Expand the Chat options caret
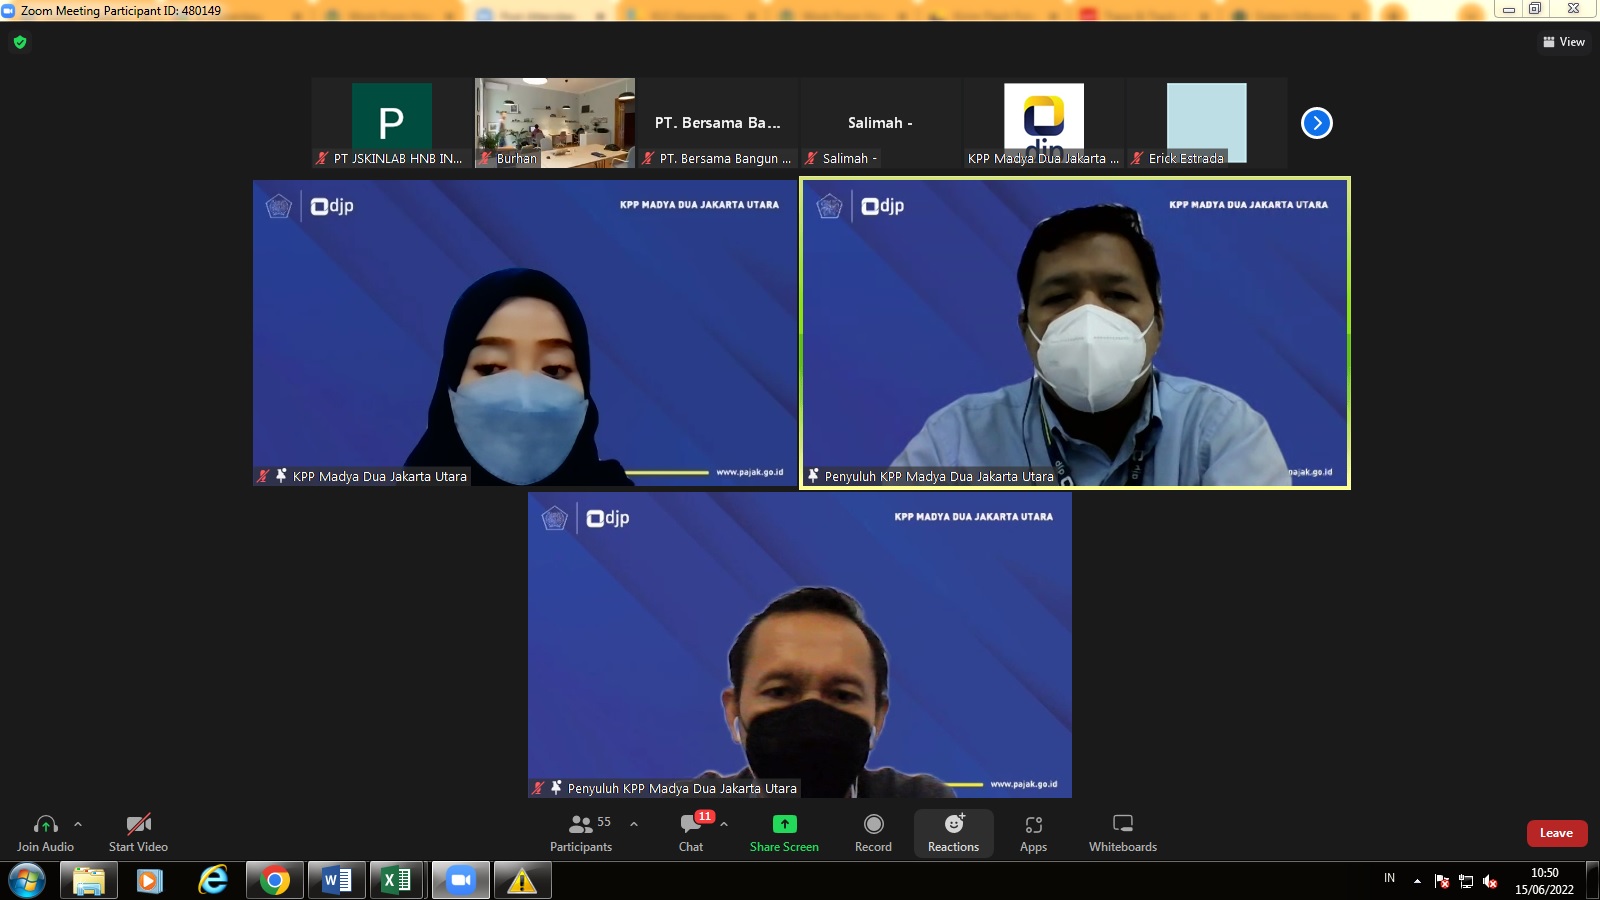Viewport: 1600px width, 900px height. click(x=724, y=824)
